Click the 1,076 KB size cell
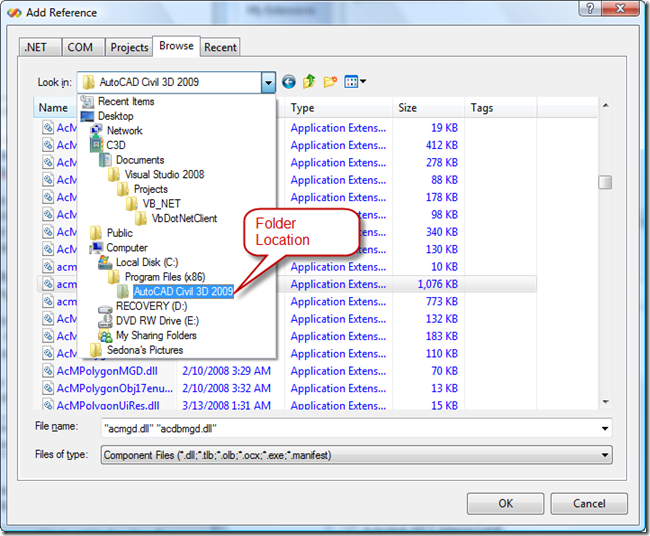The width and height of the screenshot is (650, 536). click(x=437, y=284)
